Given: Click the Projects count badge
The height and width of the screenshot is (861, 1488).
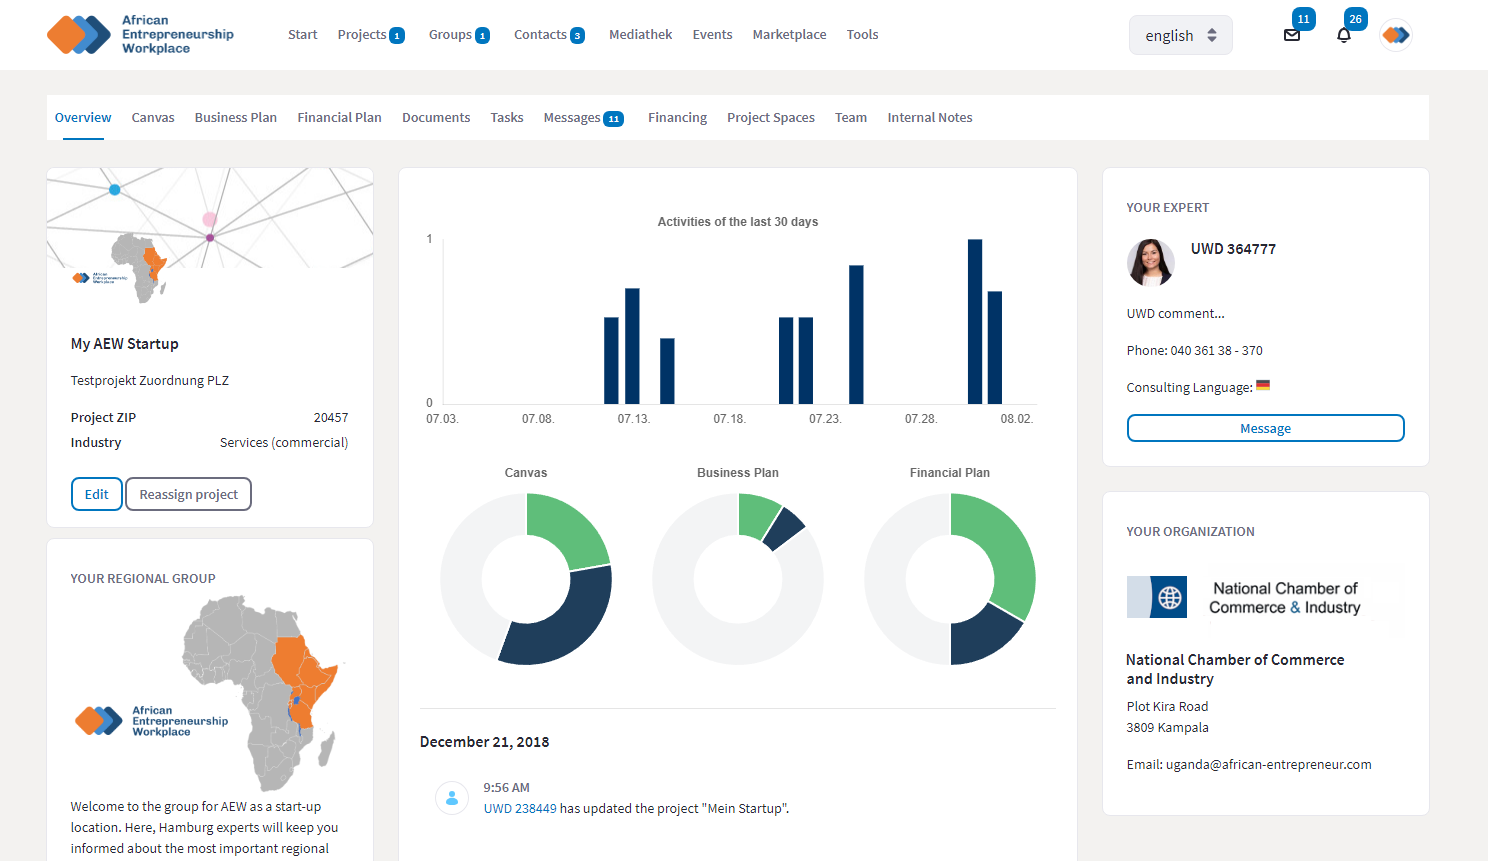Looking at the screenshot, I should [x=397, y=36].
